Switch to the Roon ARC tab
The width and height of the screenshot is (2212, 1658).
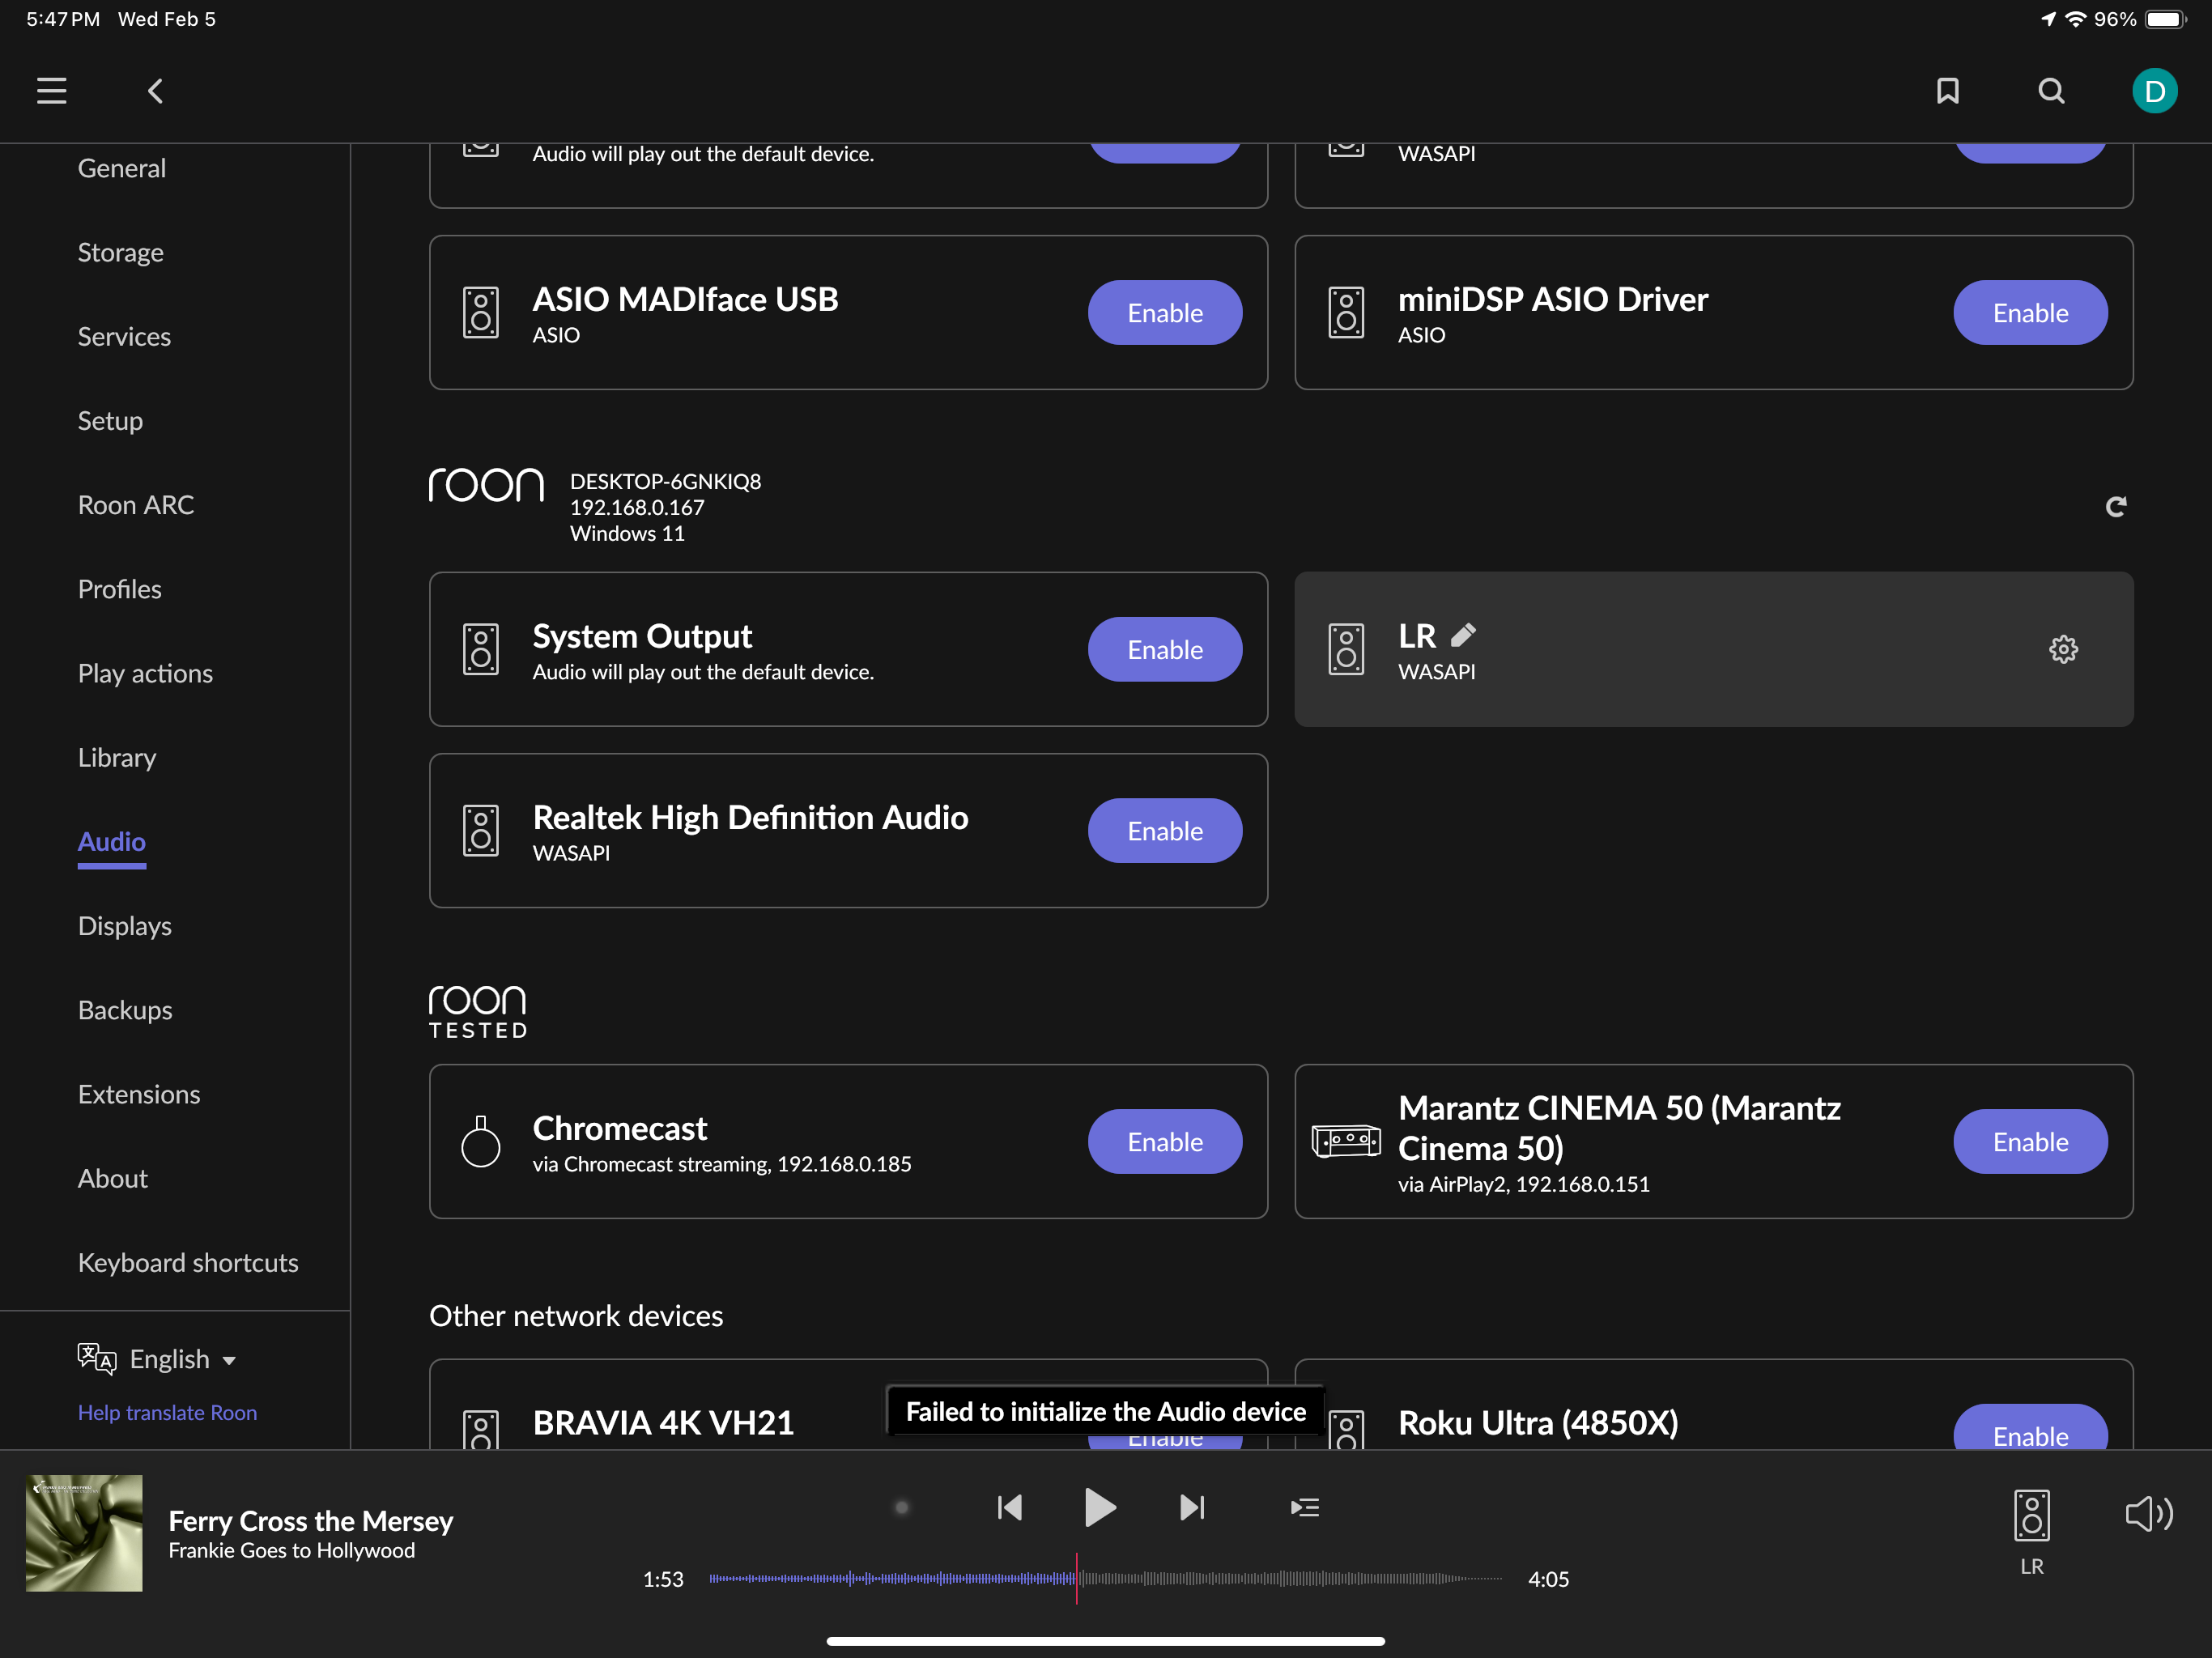click(136, 505)
